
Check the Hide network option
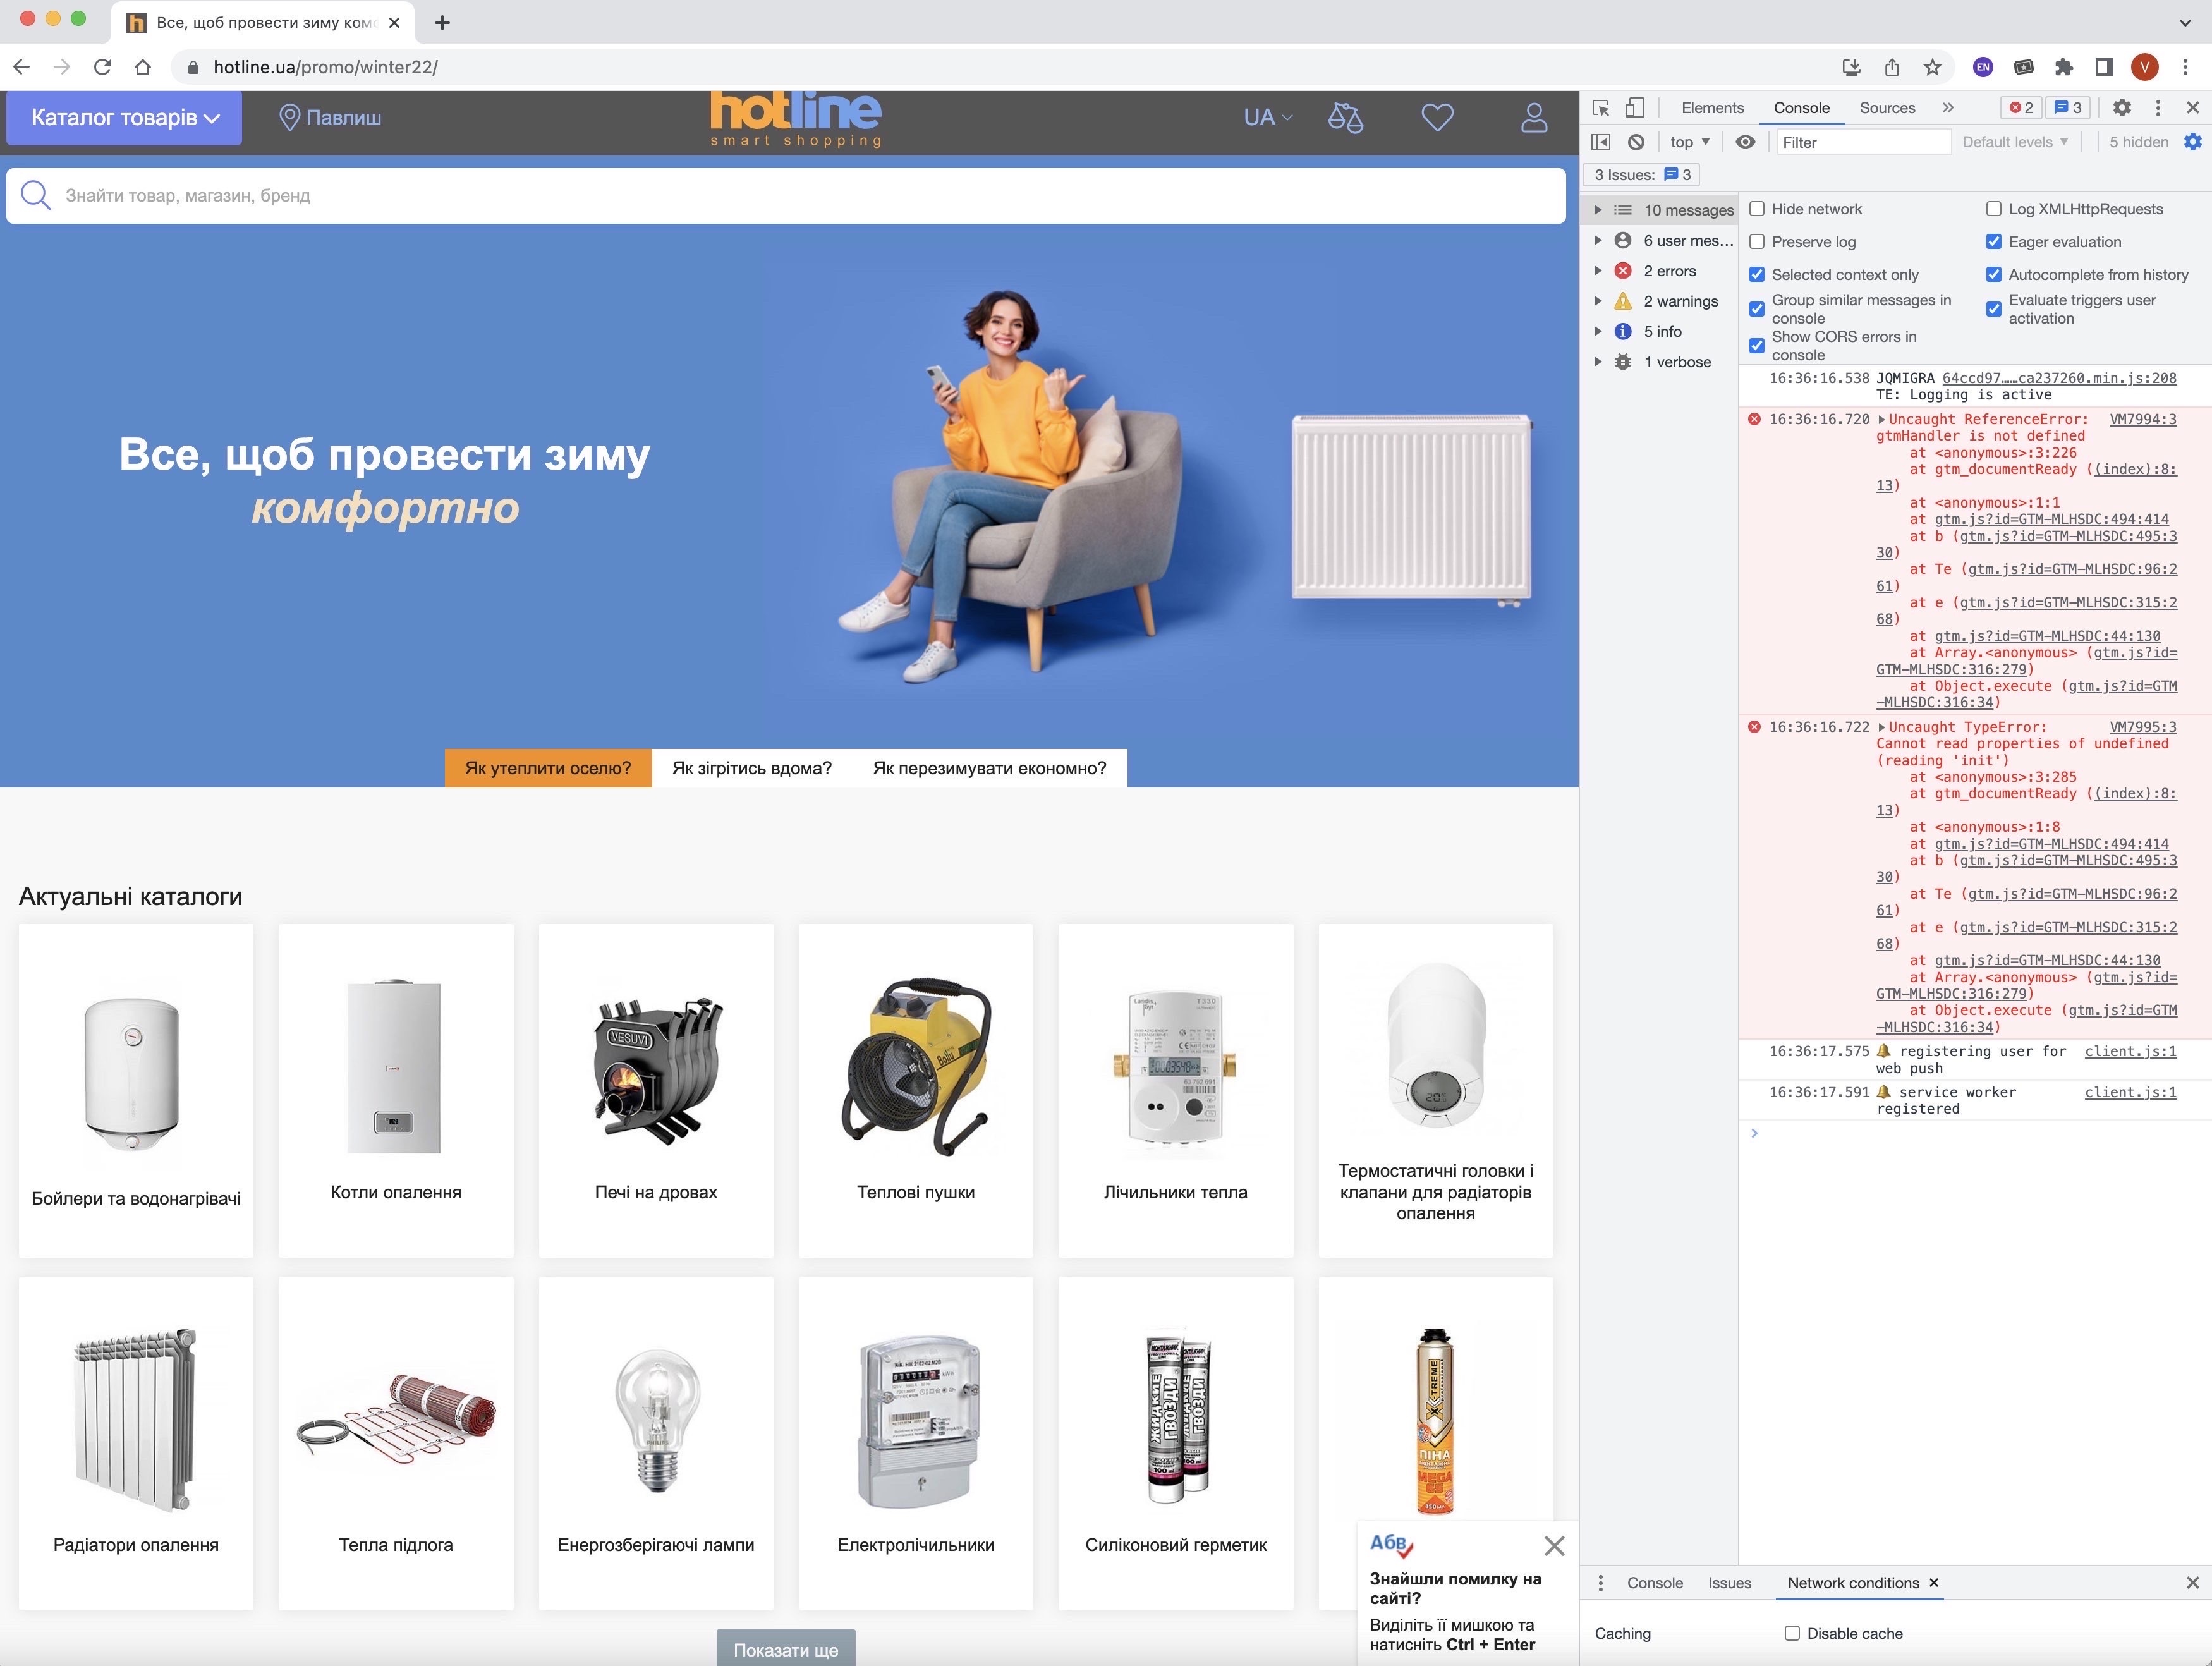click(x=1757, y=209)
